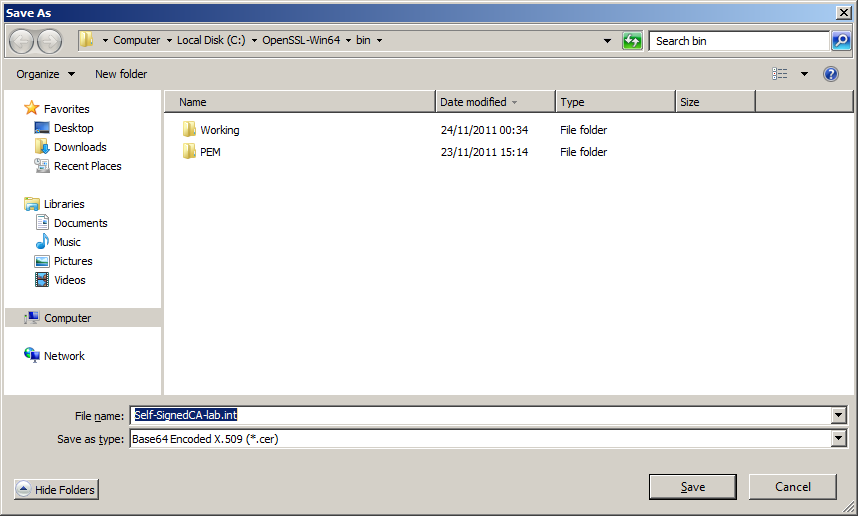Viewport: 858px width, 516px height.
Task: Click into the Search bin field
Action: (x=738, y=41)
